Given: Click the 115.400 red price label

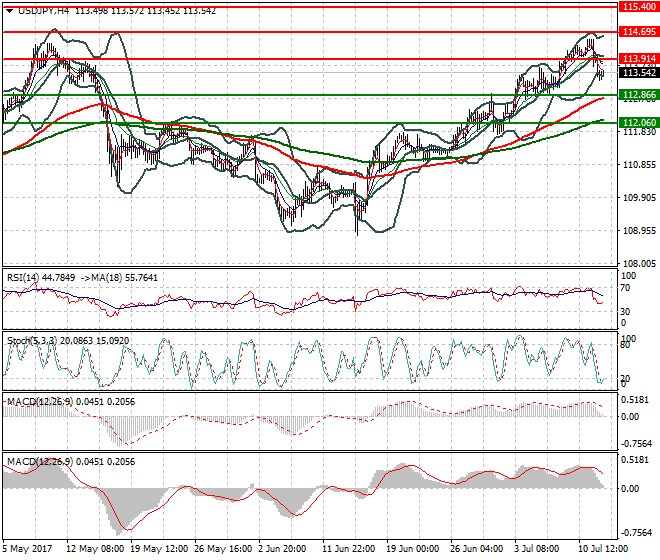Looking at the screenshot, I should (x=639, y=7).
